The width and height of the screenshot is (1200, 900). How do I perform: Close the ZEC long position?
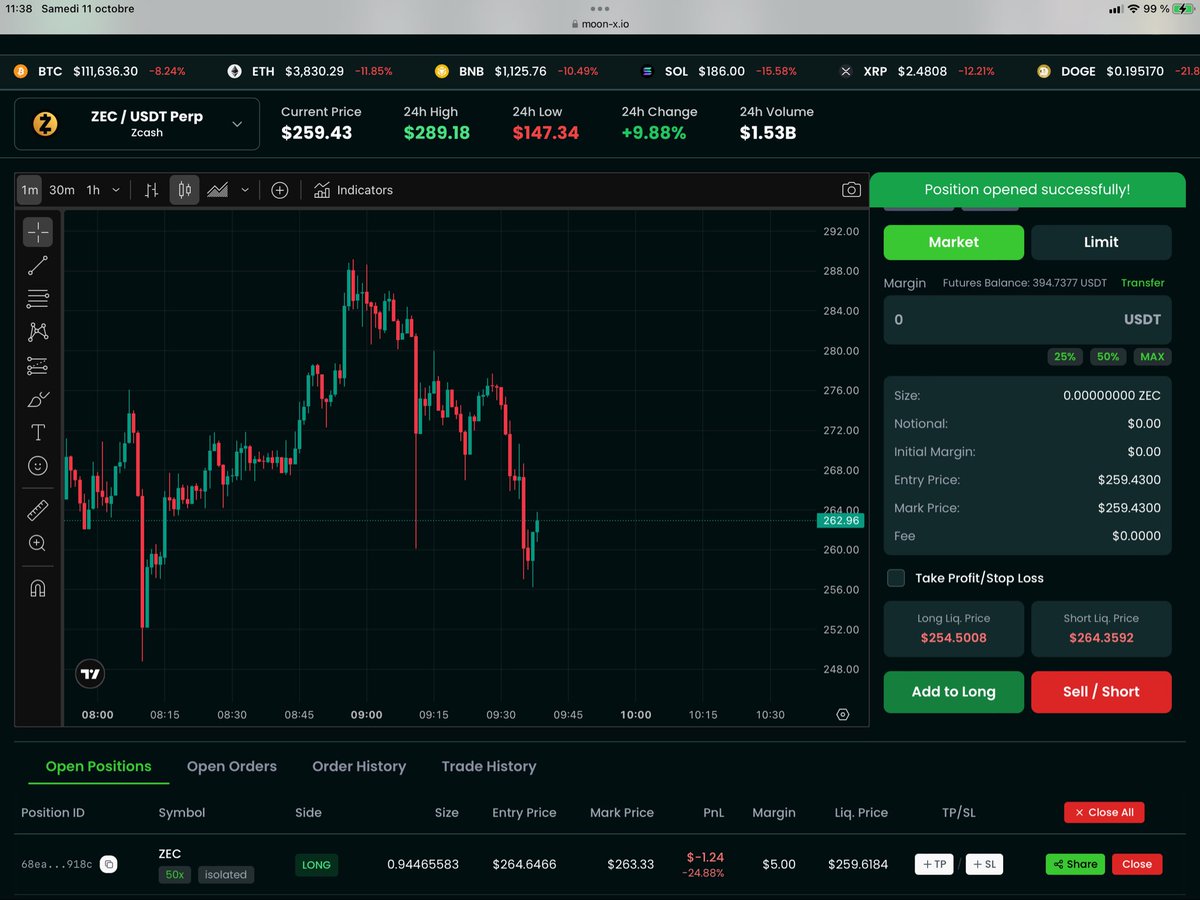(1137, 864)
